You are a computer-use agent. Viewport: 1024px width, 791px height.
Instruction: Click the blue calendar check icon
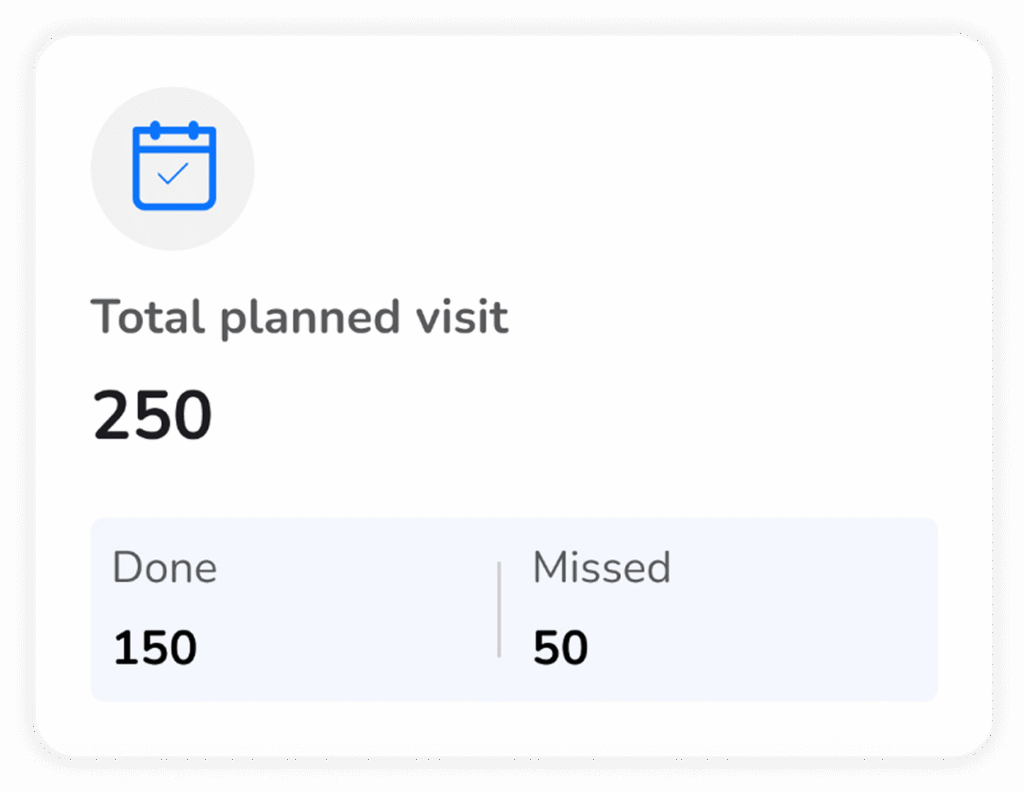point(174,166)
